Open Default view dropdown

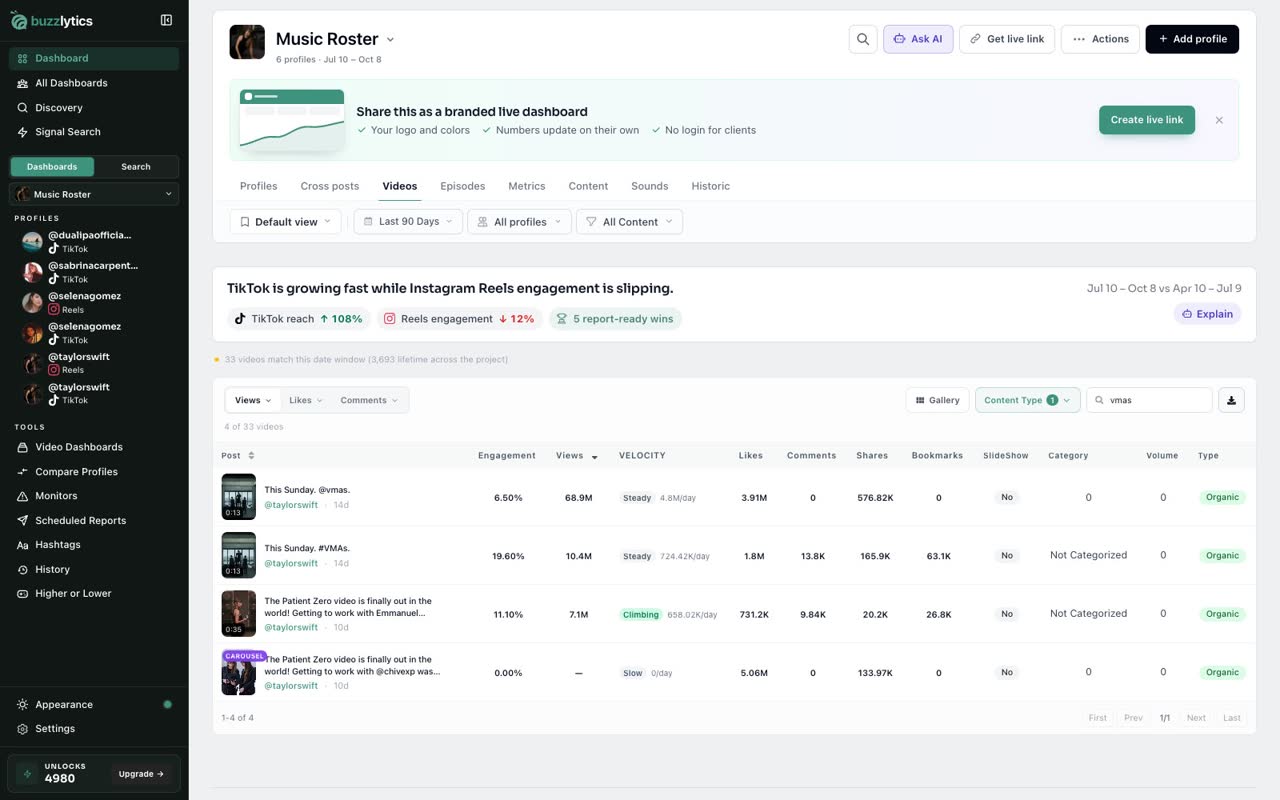(x=286, y=222)
